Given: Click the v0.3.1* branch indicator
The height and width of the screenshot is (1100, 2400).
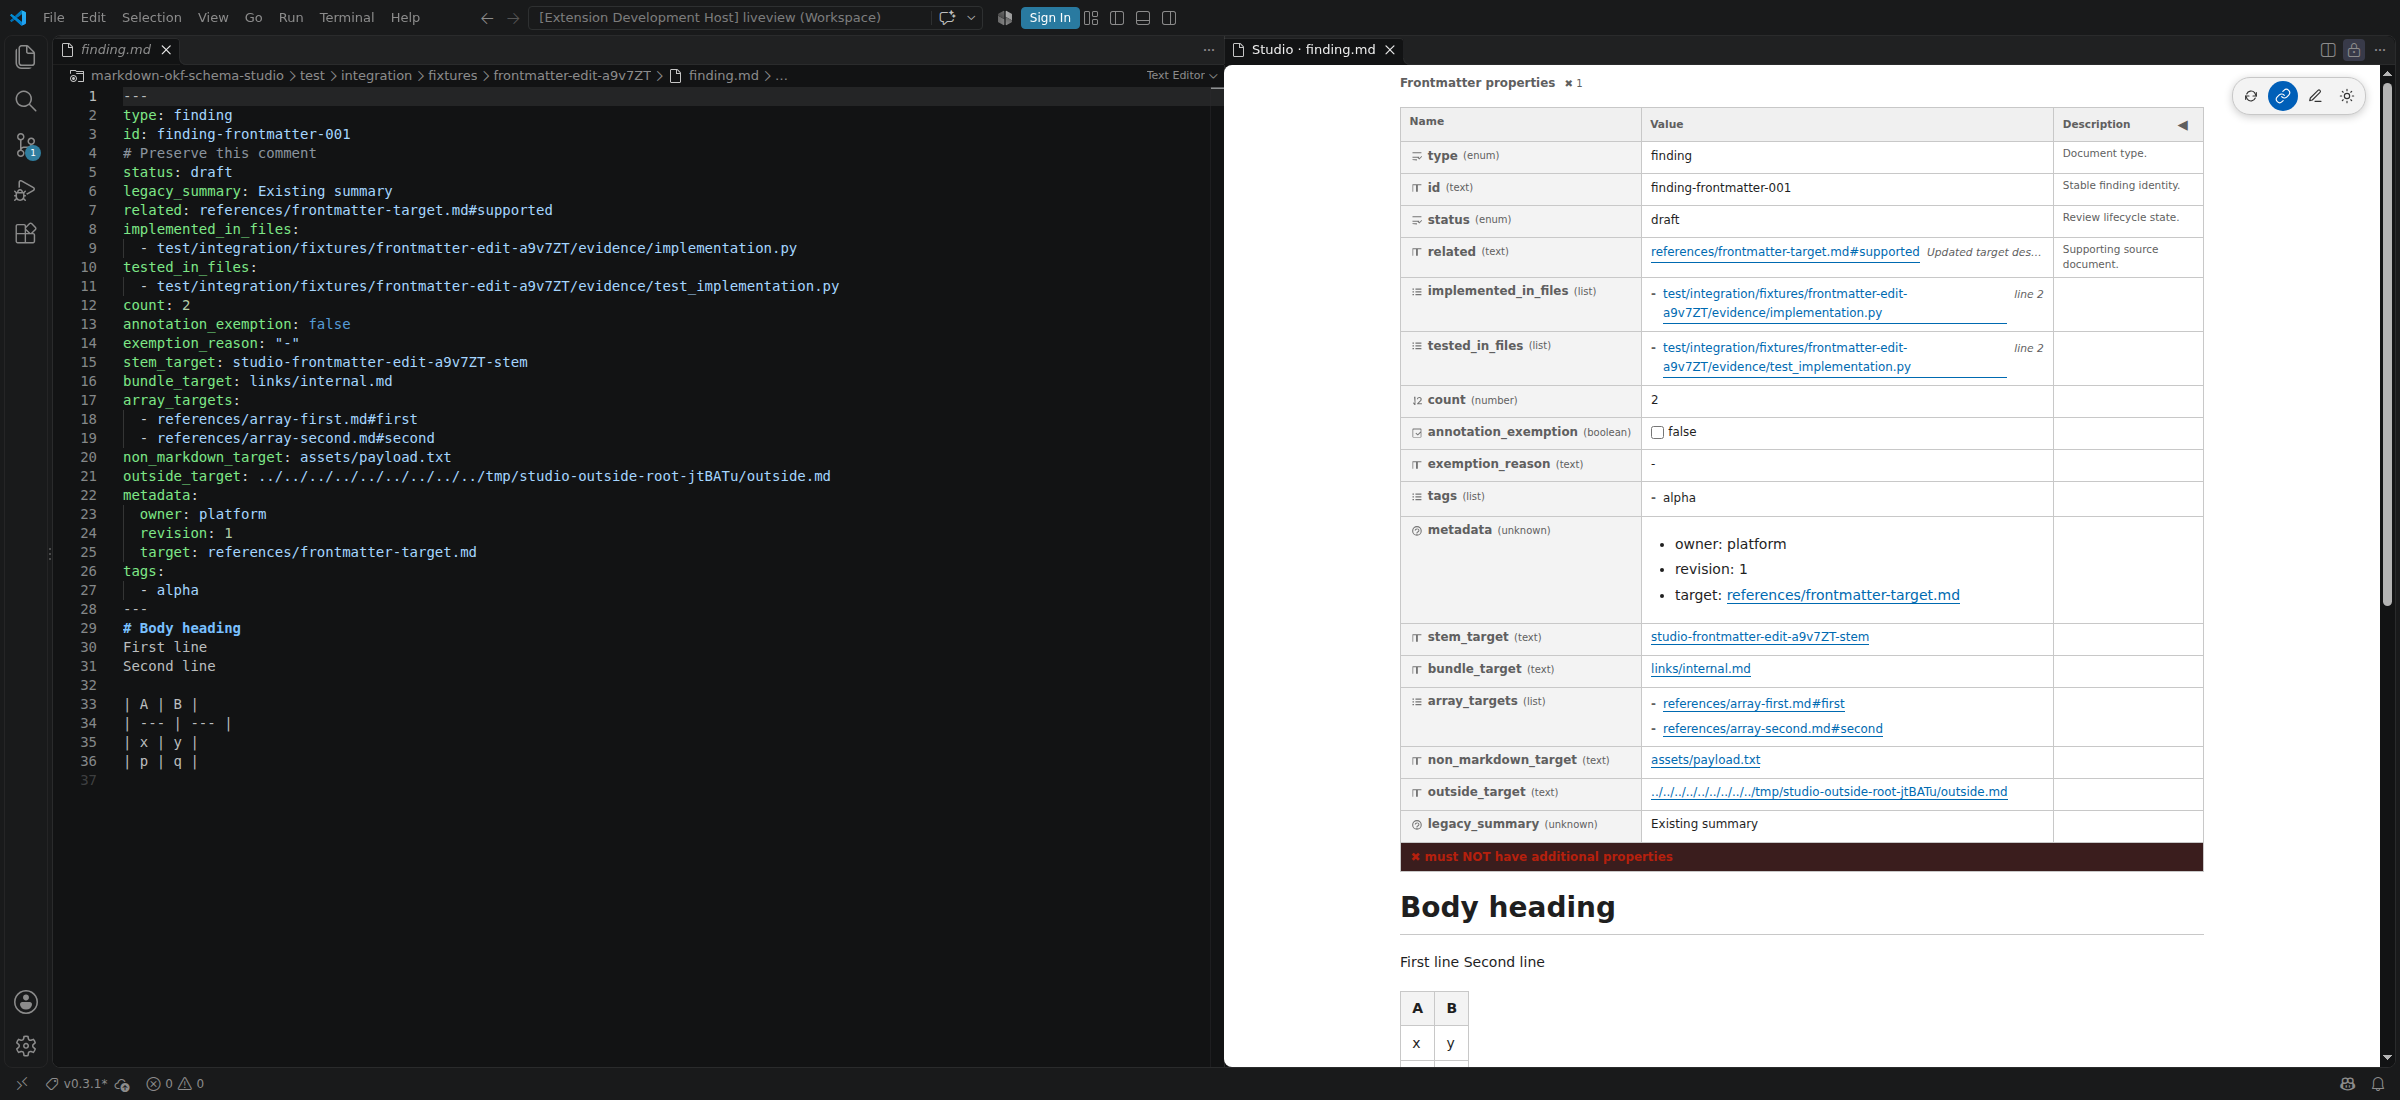Looking at the screenshot, I should pyautogui.click(x=77, y=1083).
